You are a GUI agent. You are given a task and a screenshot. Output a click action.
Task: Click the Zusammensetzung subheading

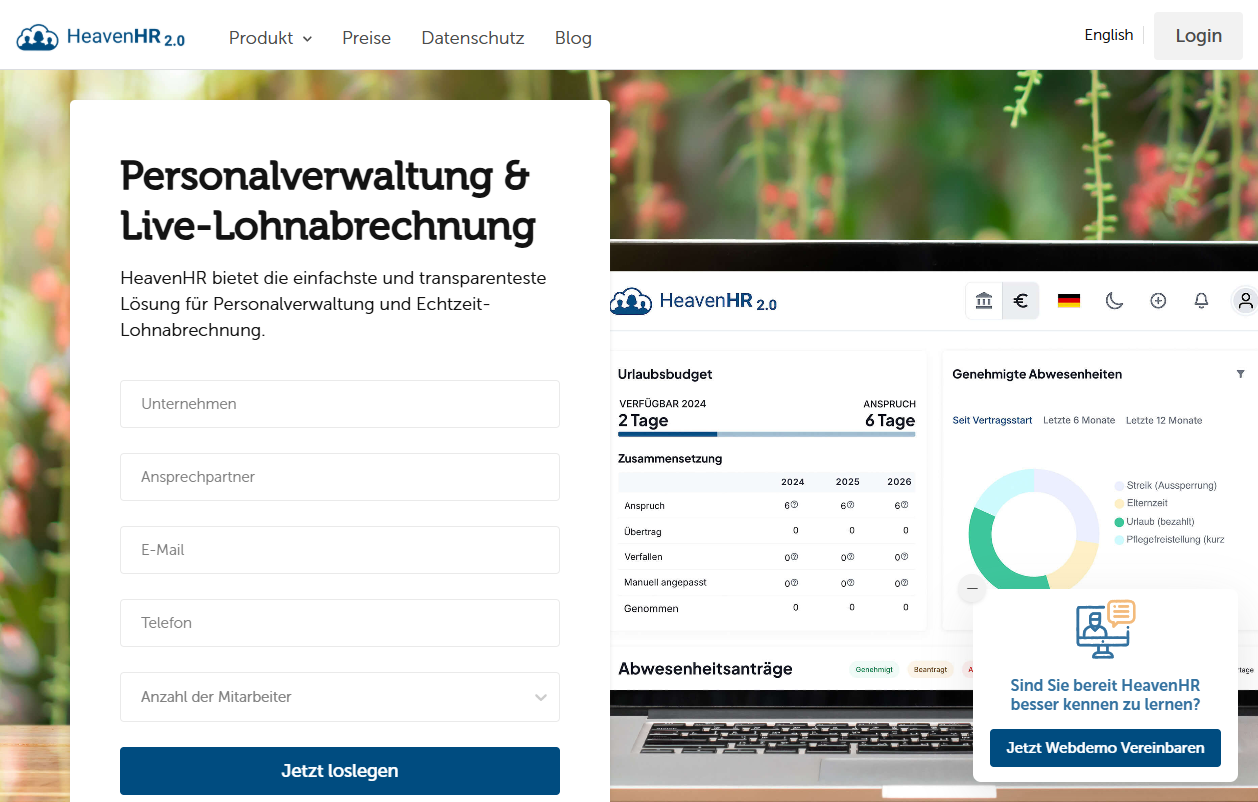[x=670, y=458]
